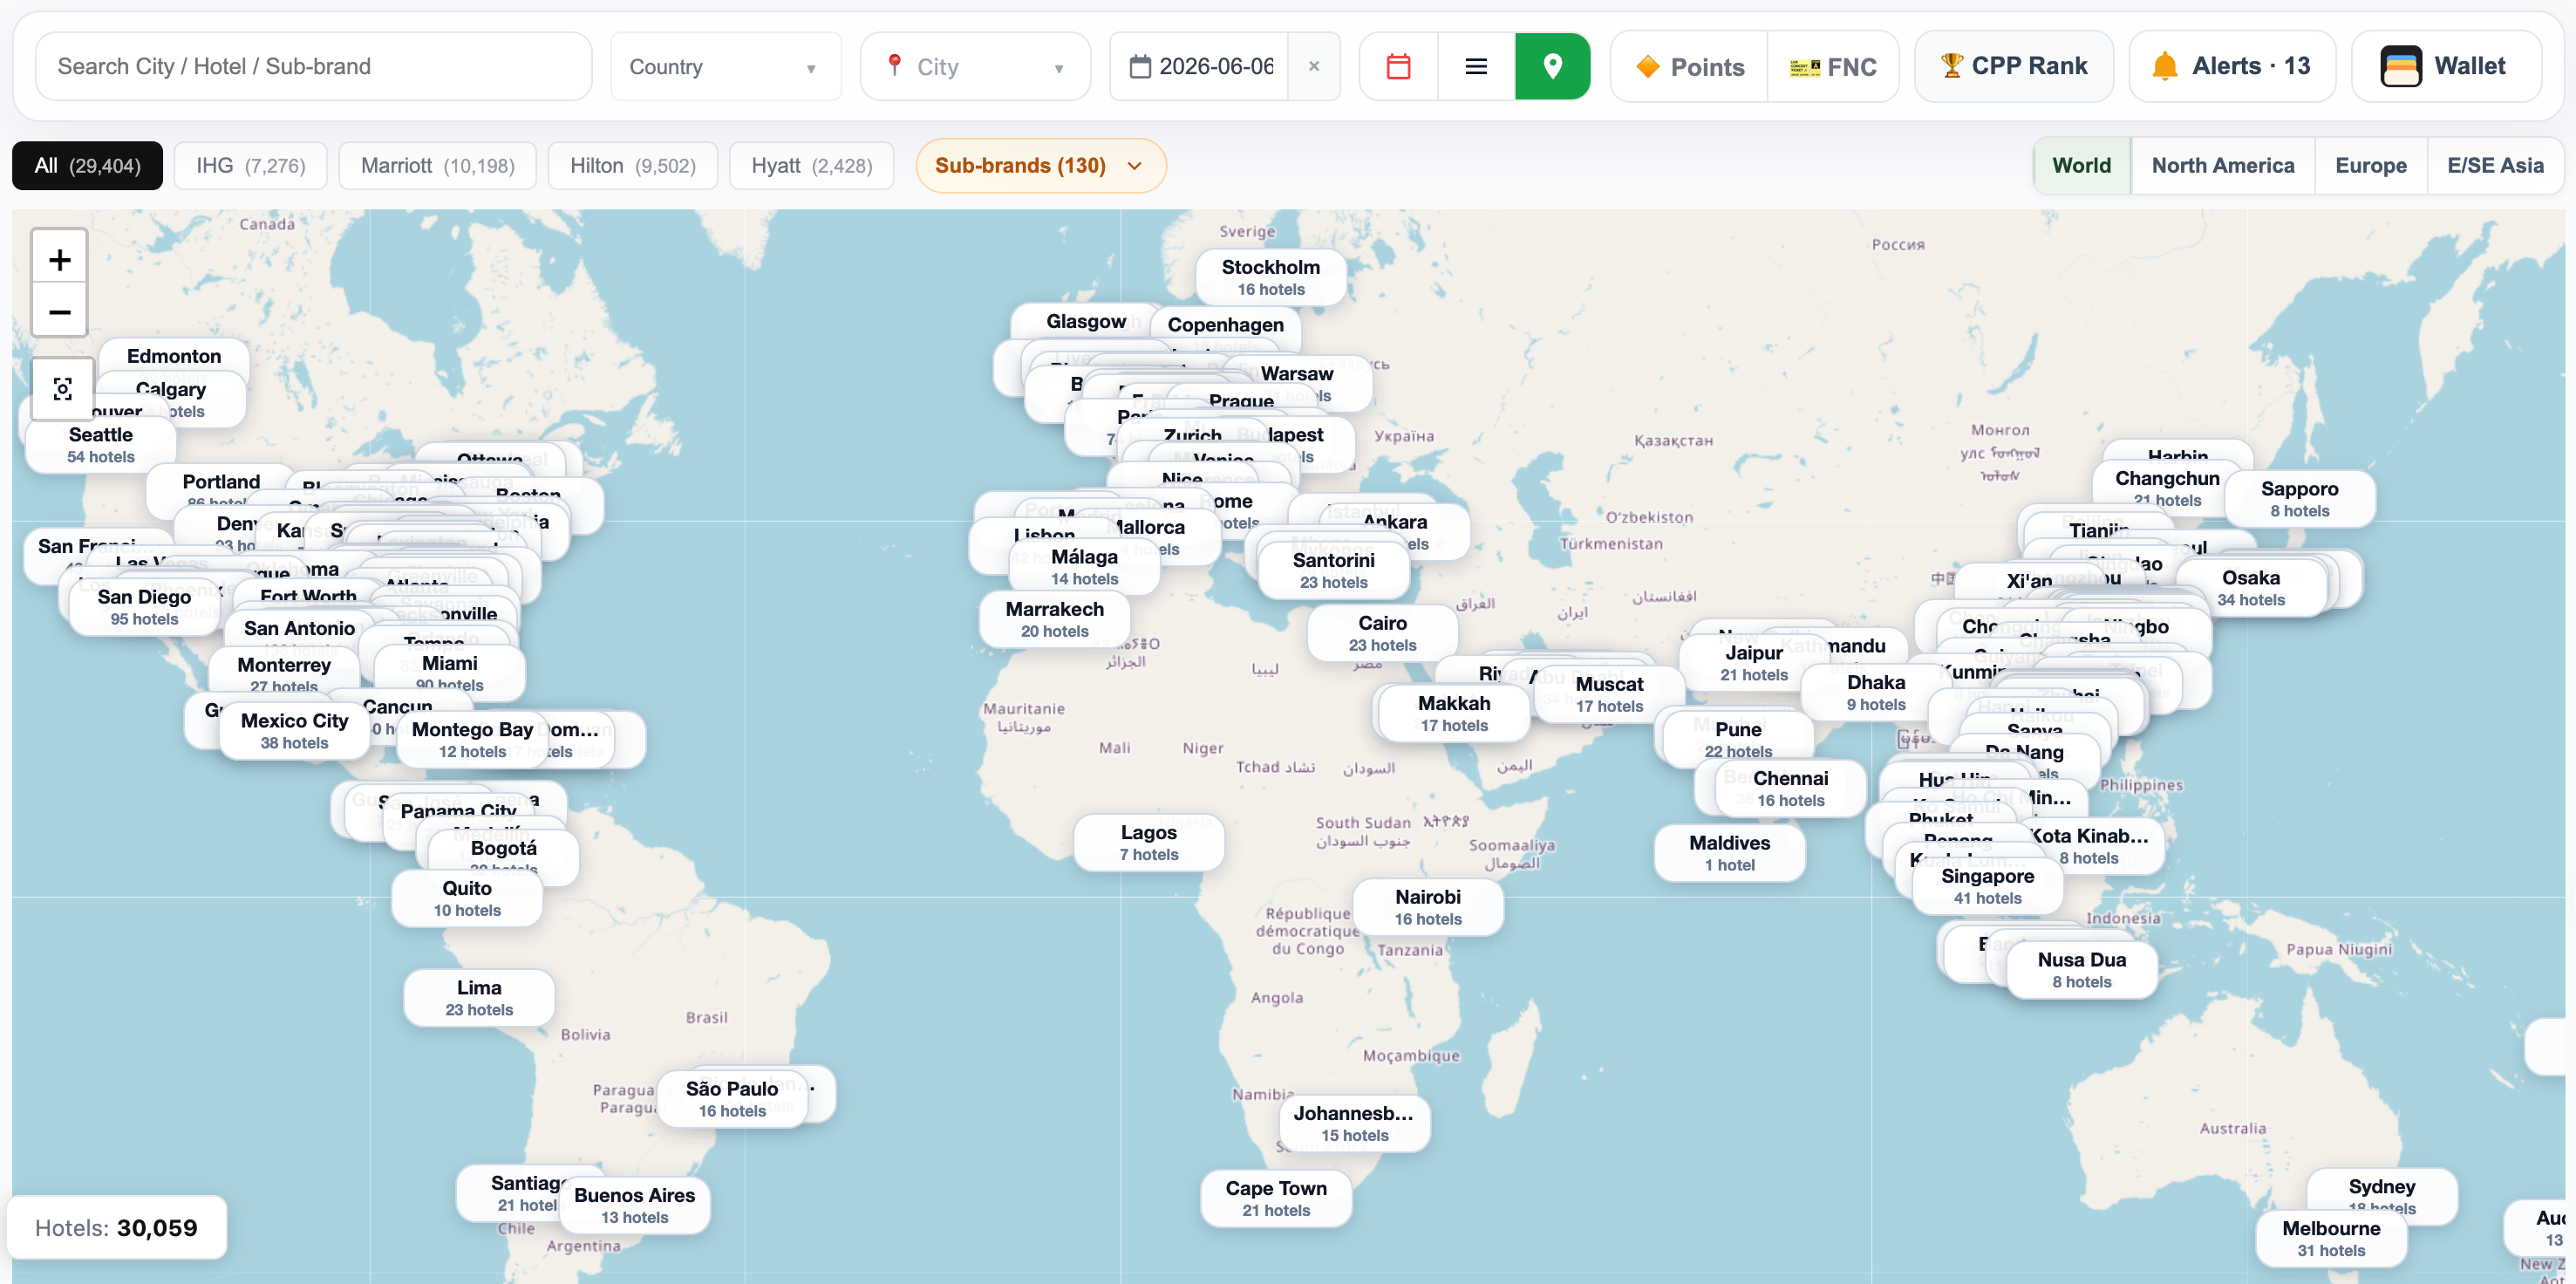Open the São Paulo 16 hotels marker
Screen dimensions: 2576x1284
tap(732, 1099)
